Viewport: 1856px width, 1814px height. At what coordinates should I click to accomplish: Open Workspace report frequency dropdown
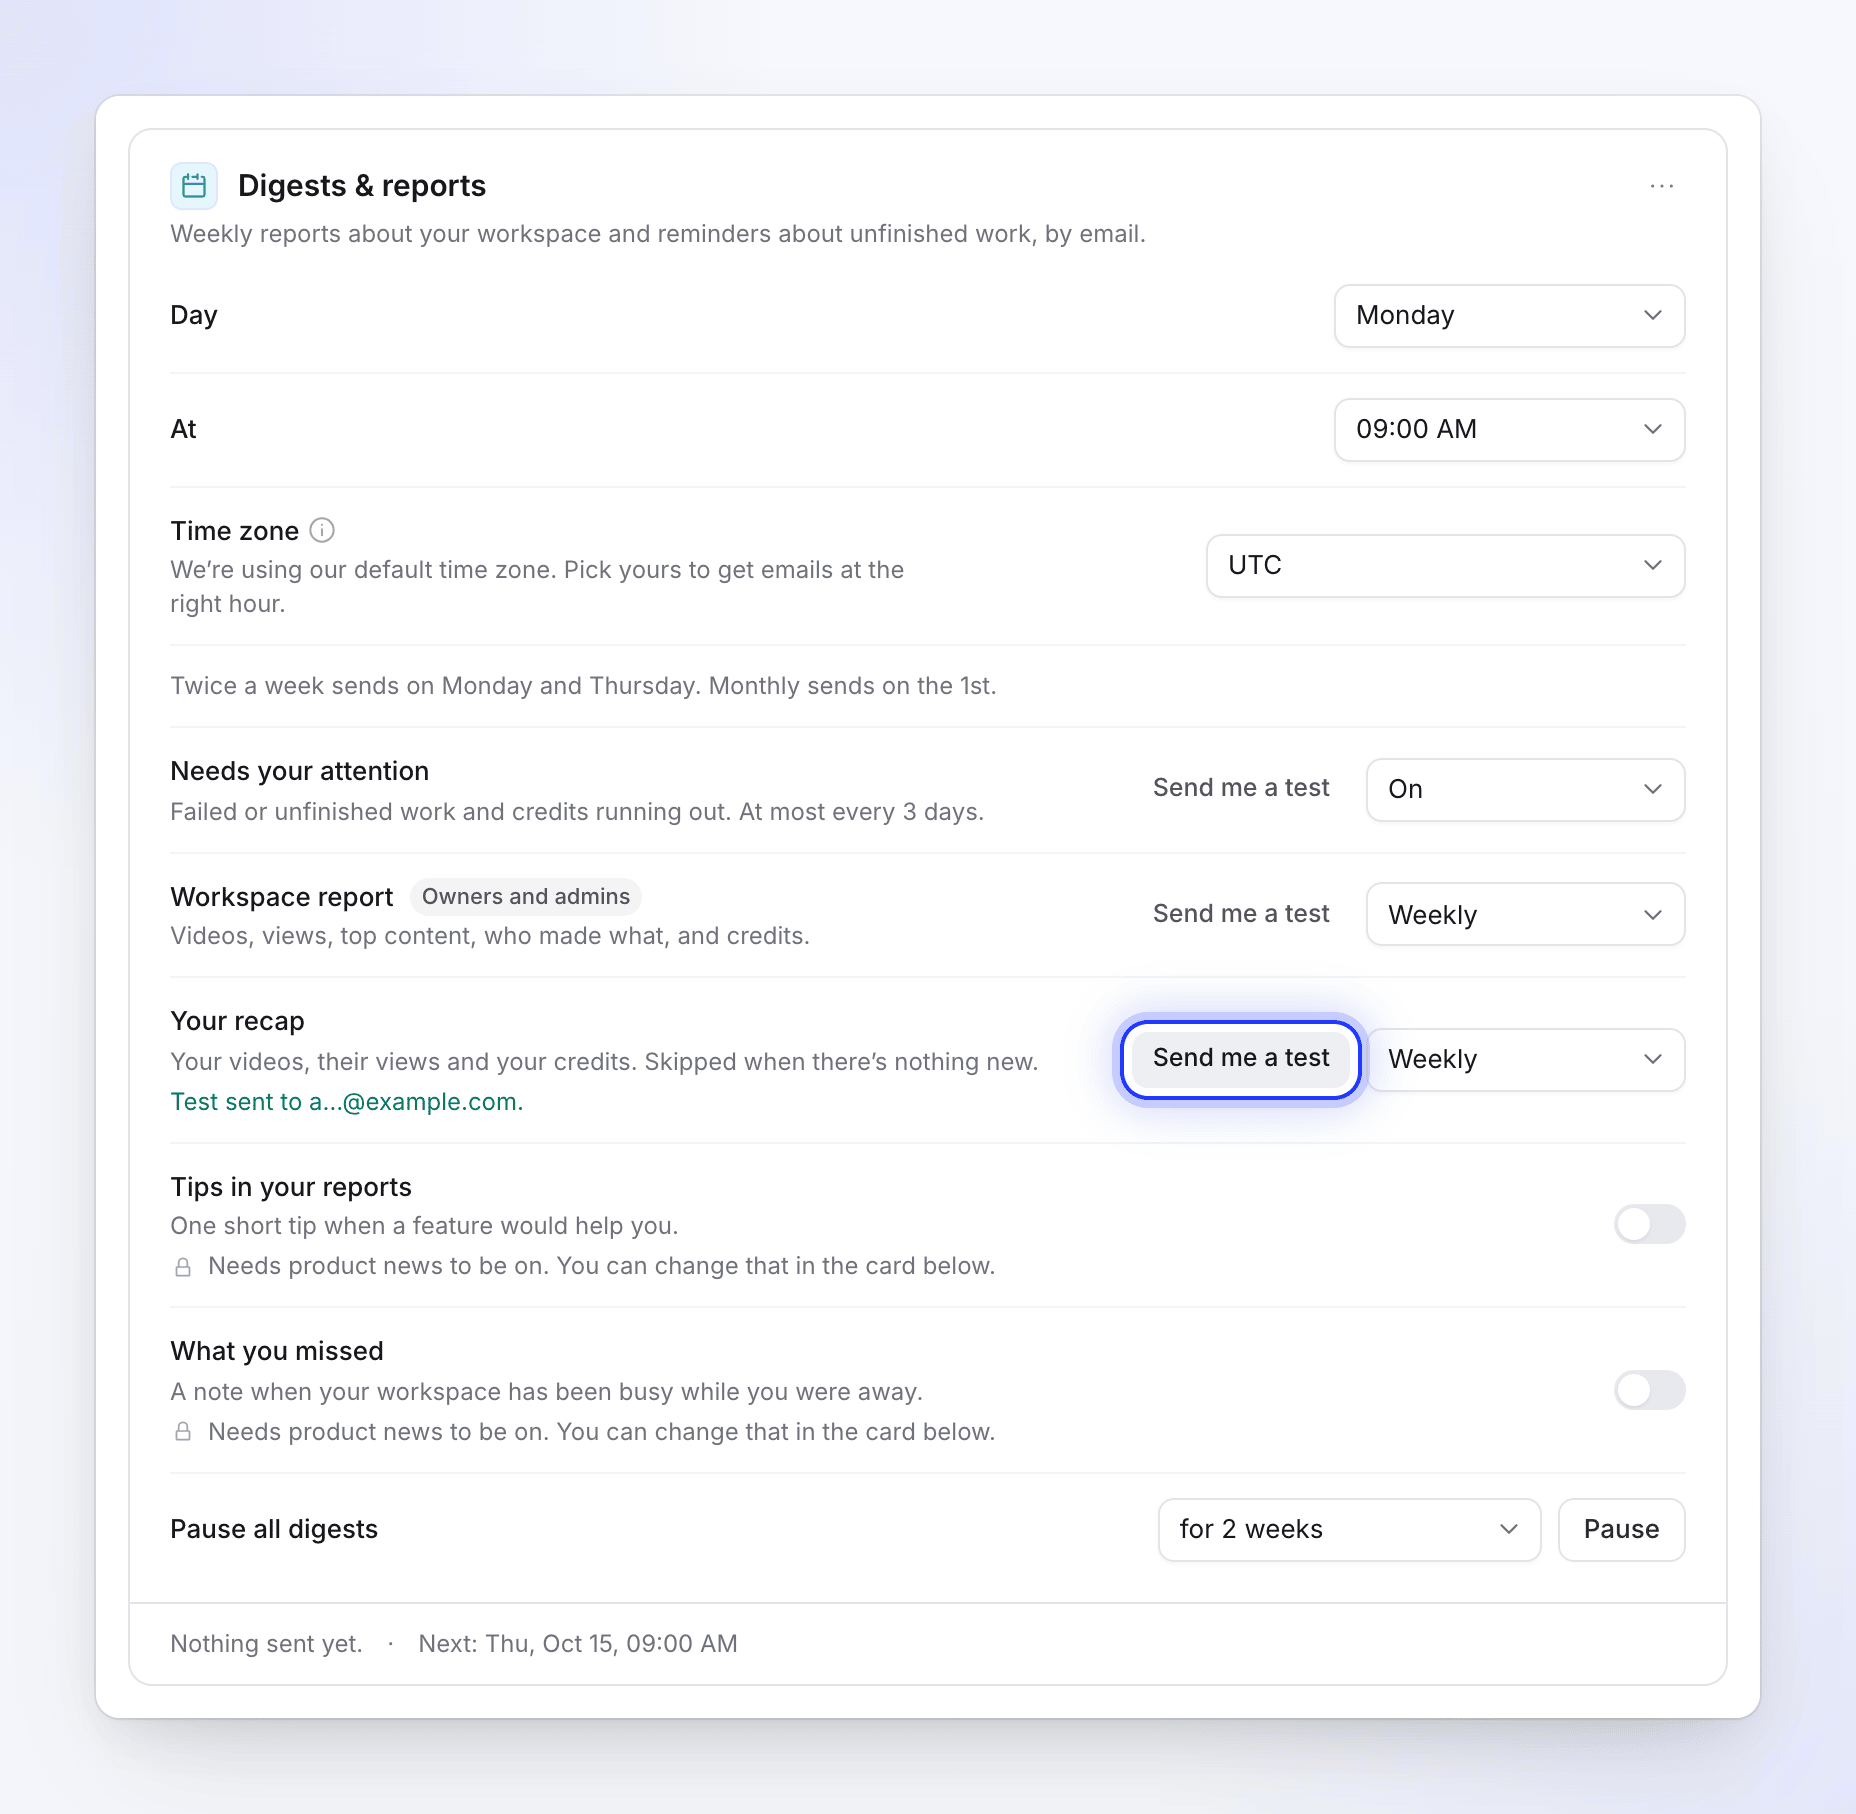(1525, 914)
